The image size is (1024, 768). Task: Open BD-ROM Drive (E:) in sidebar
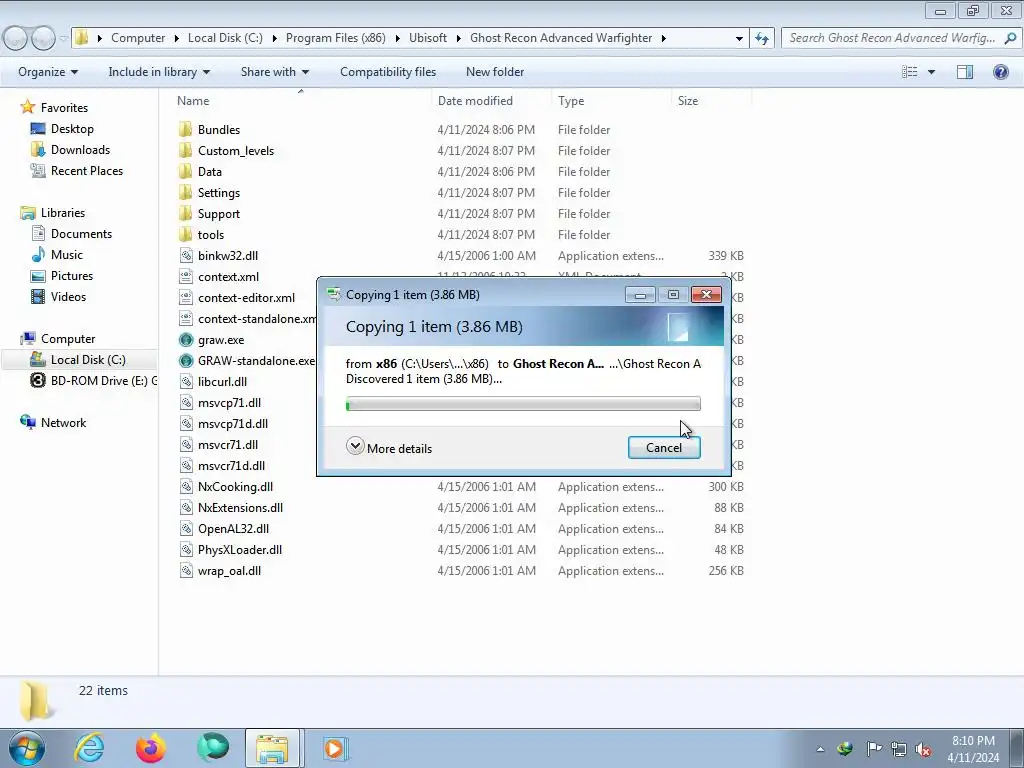(x=95, y=381)
